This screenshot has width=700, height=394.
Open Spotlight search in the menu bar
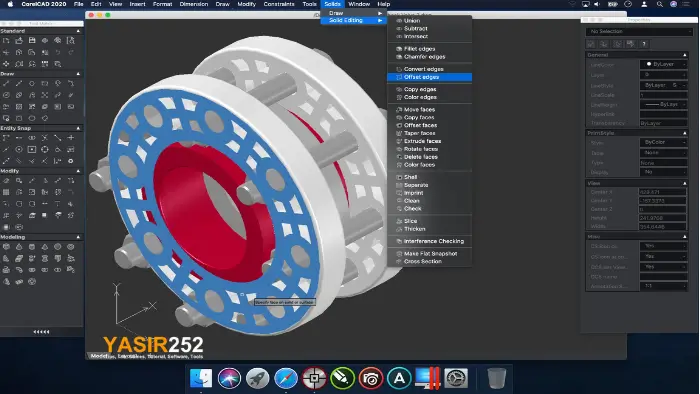(x=659, y=4)
